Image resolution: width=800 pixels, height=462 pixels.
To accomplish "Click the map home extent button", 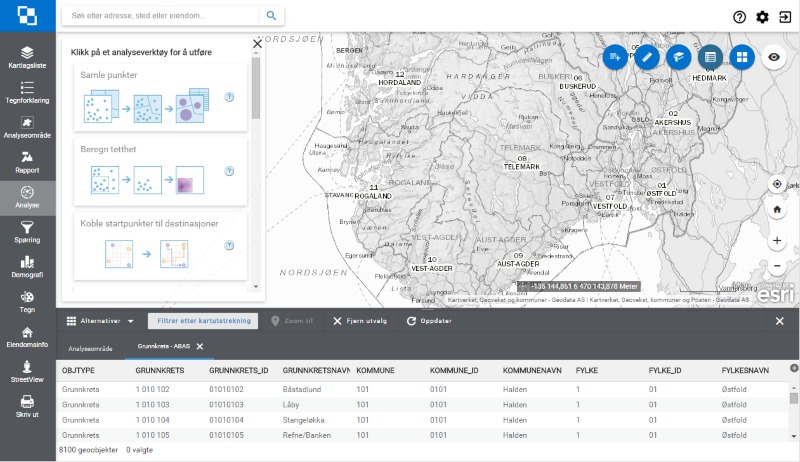I will tap(776, 210).
